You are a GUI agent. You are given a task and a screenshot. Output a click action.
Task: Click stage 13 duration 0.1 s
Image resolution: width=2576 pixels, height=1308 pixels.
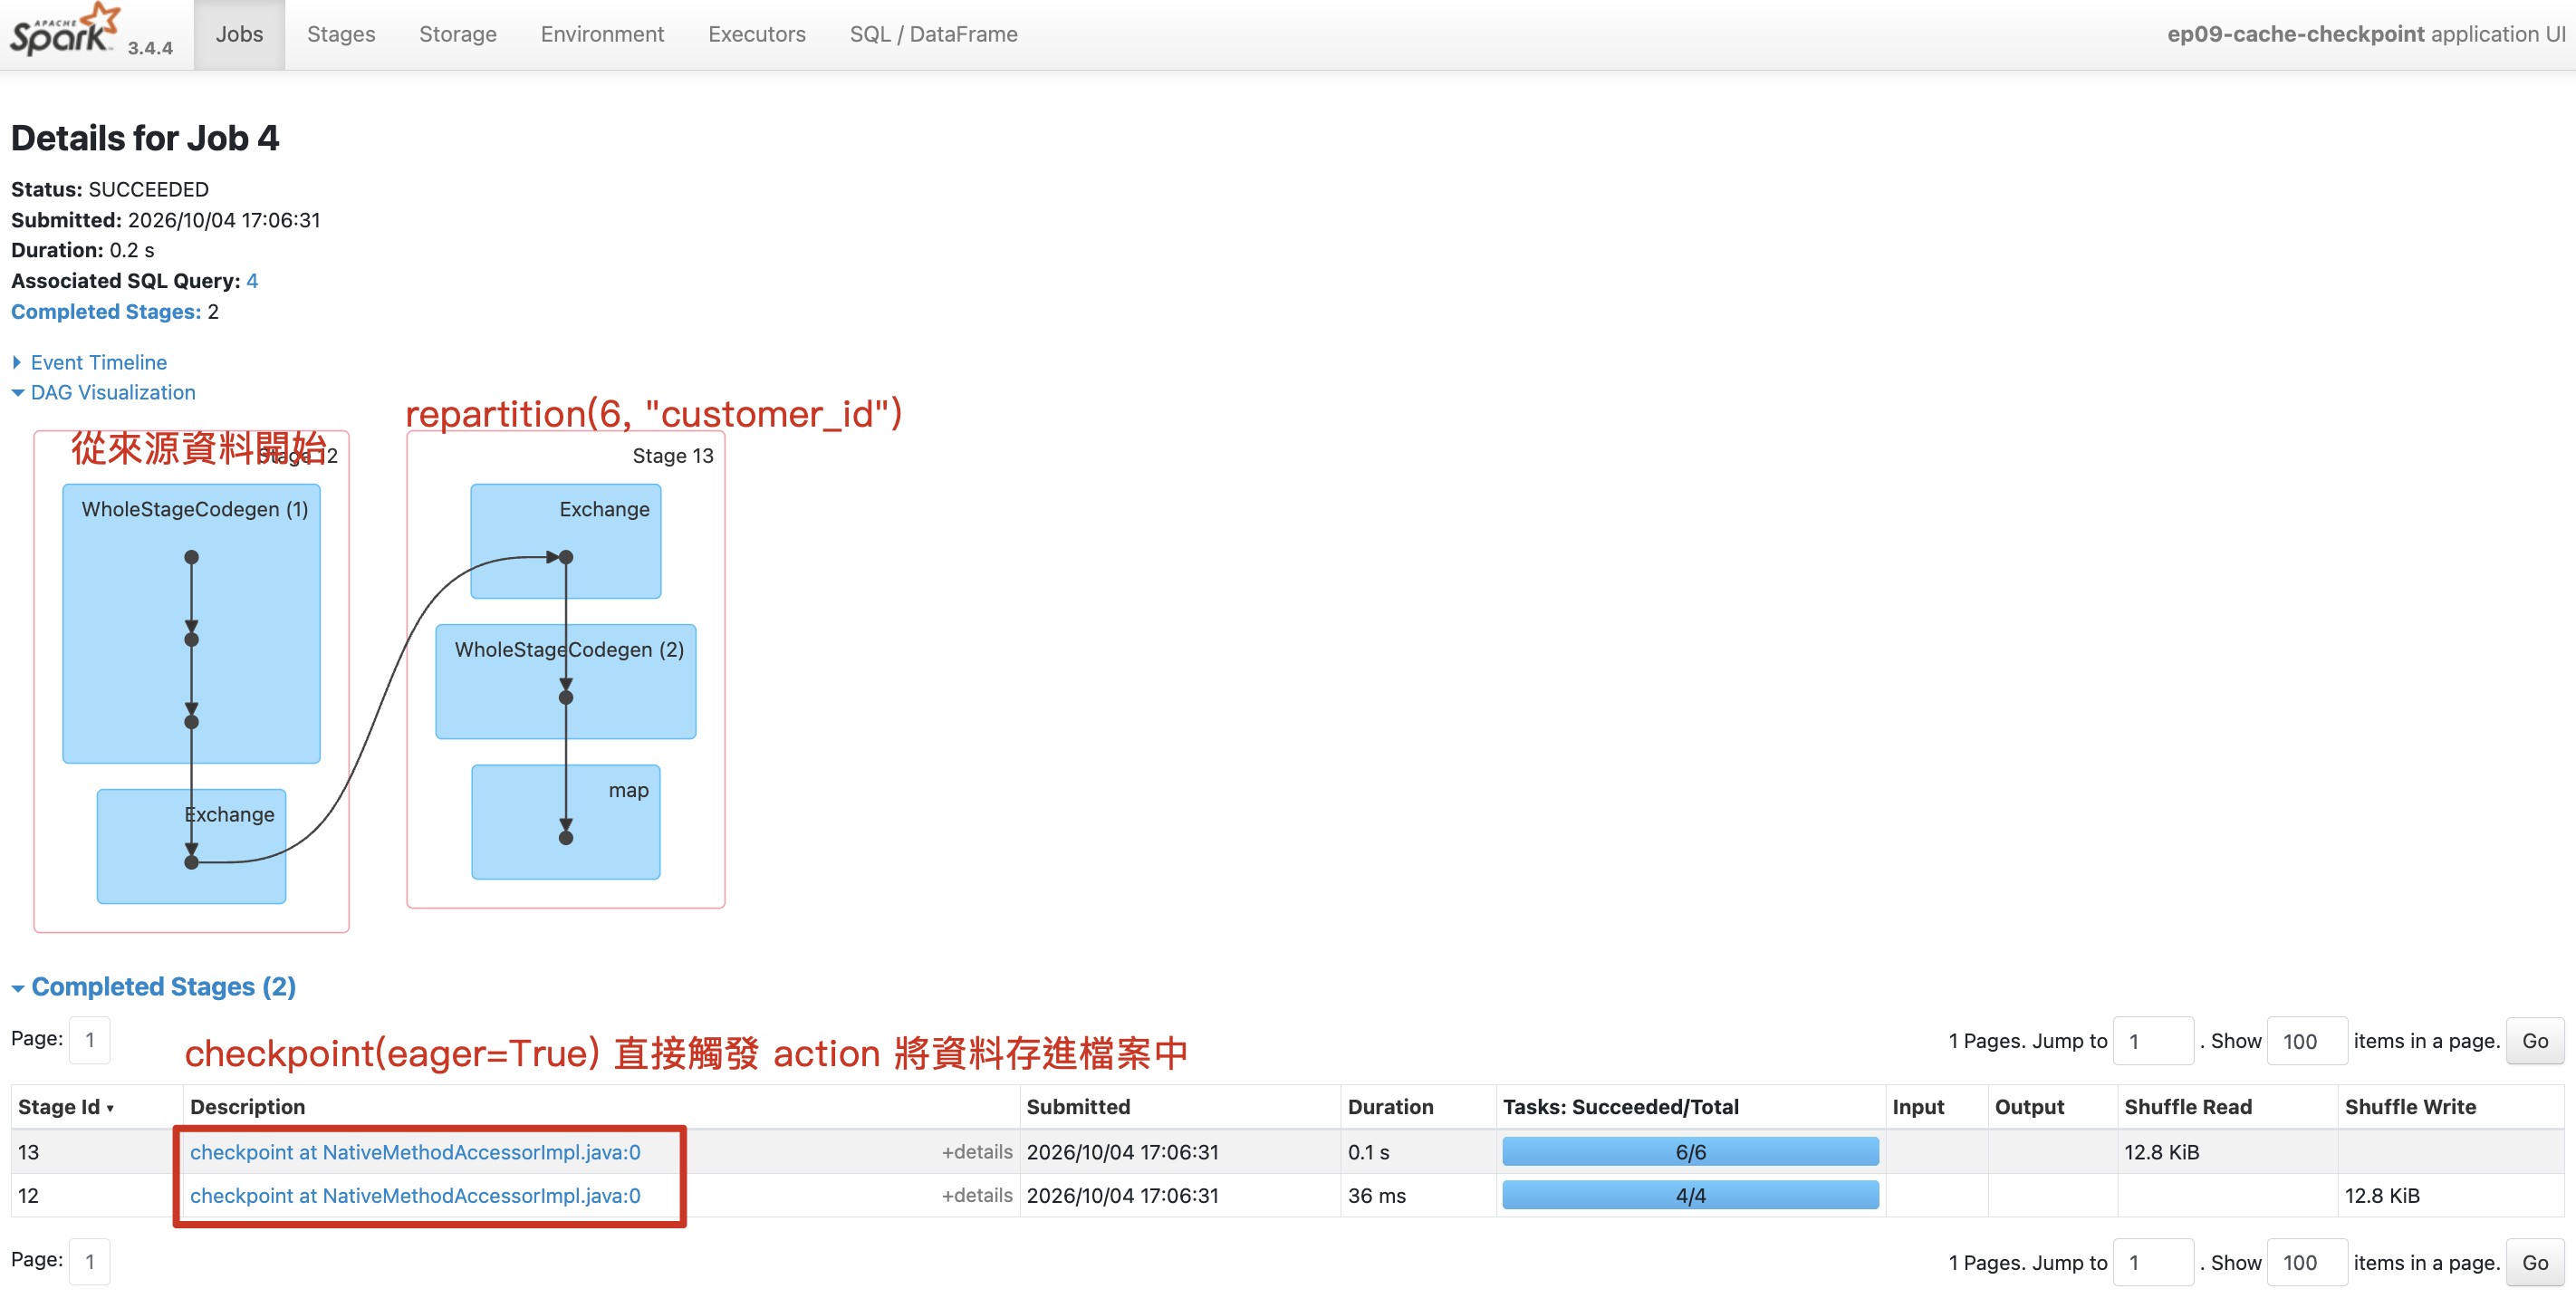click(1368, 1152)
